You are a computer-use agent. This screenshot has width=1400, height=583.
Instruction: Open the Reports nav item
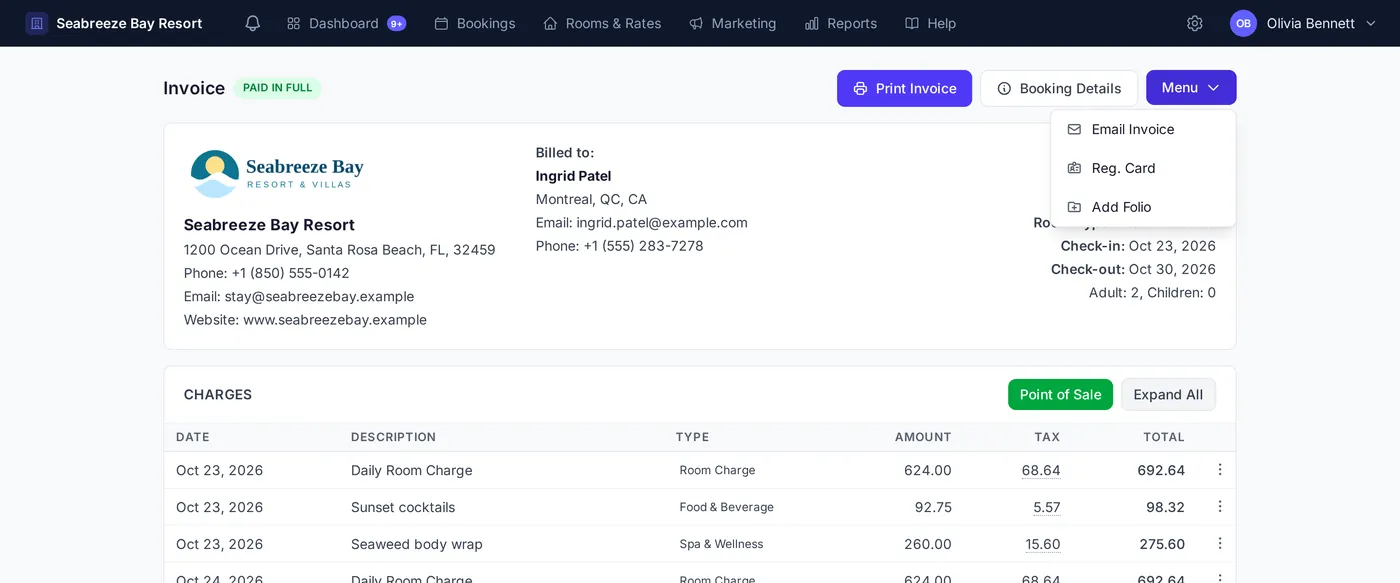coord(841,23)
